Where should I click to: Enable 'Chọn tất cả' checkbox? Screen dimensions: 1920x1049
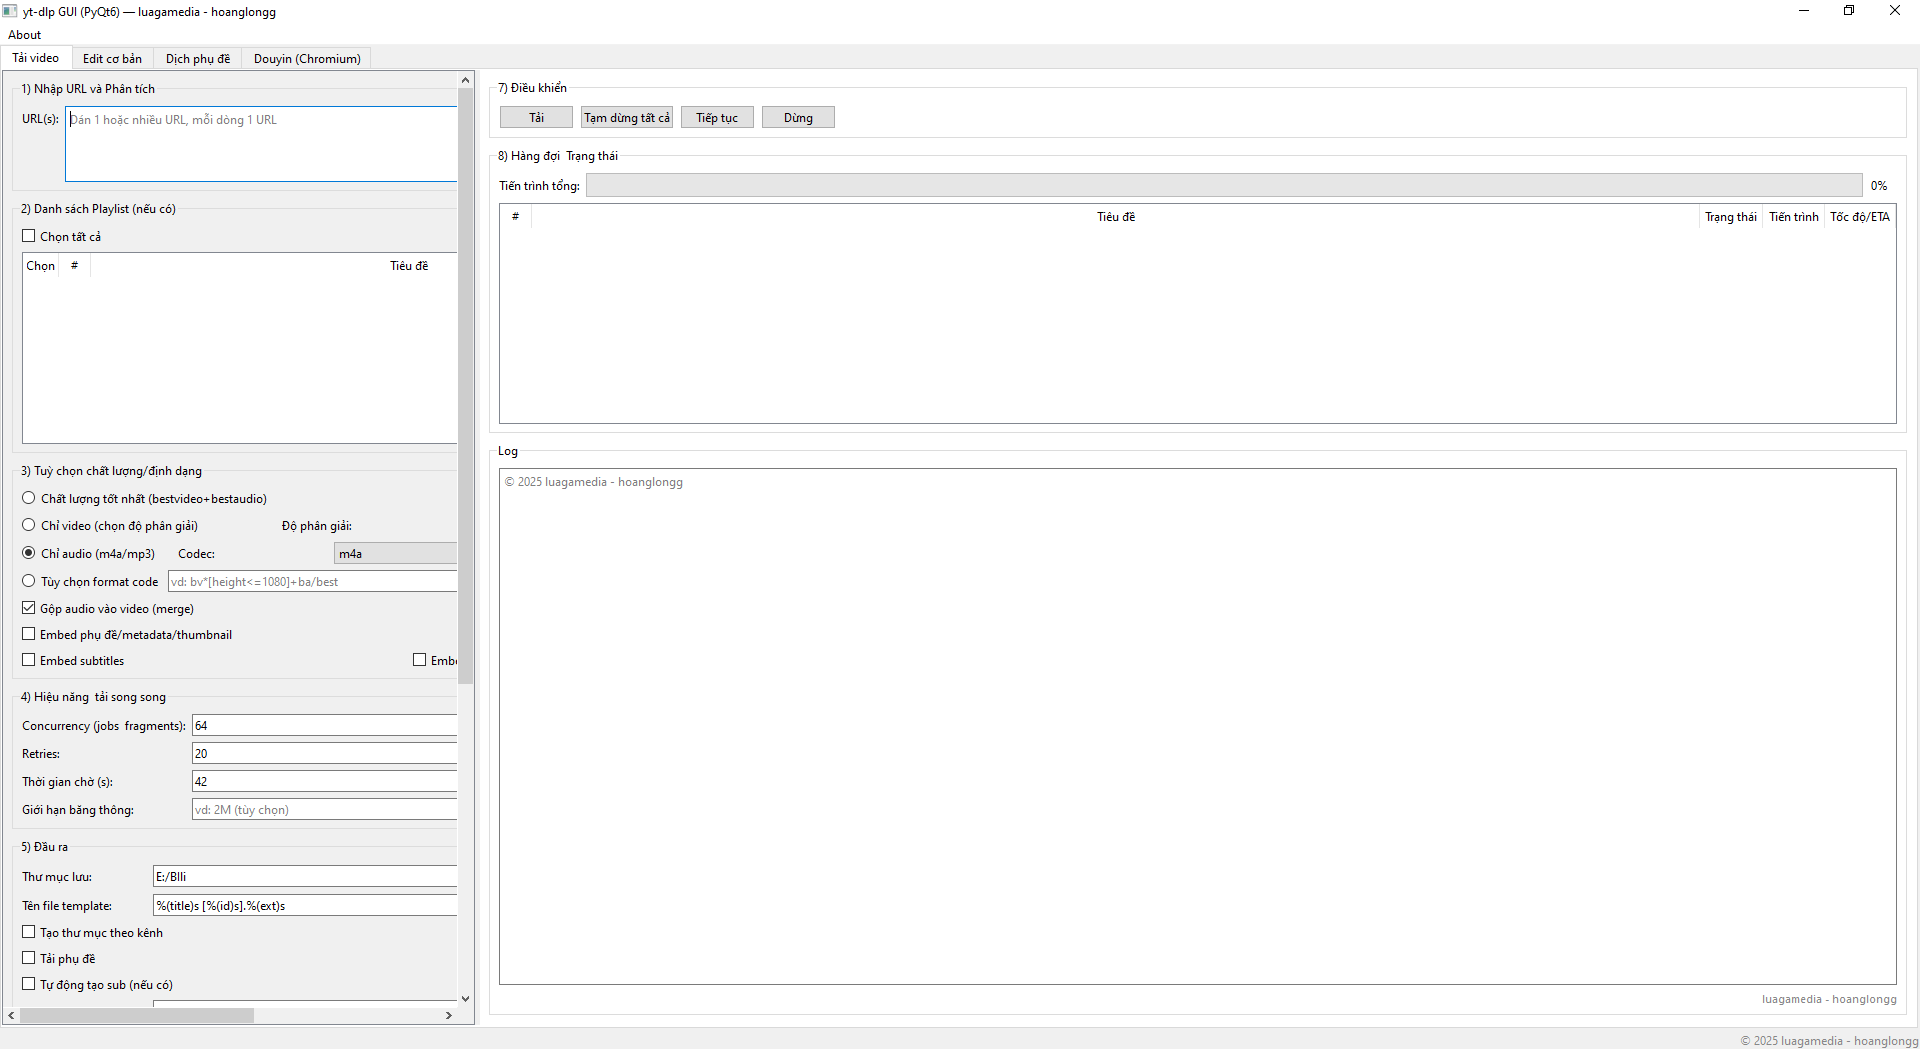click(29, 236)
